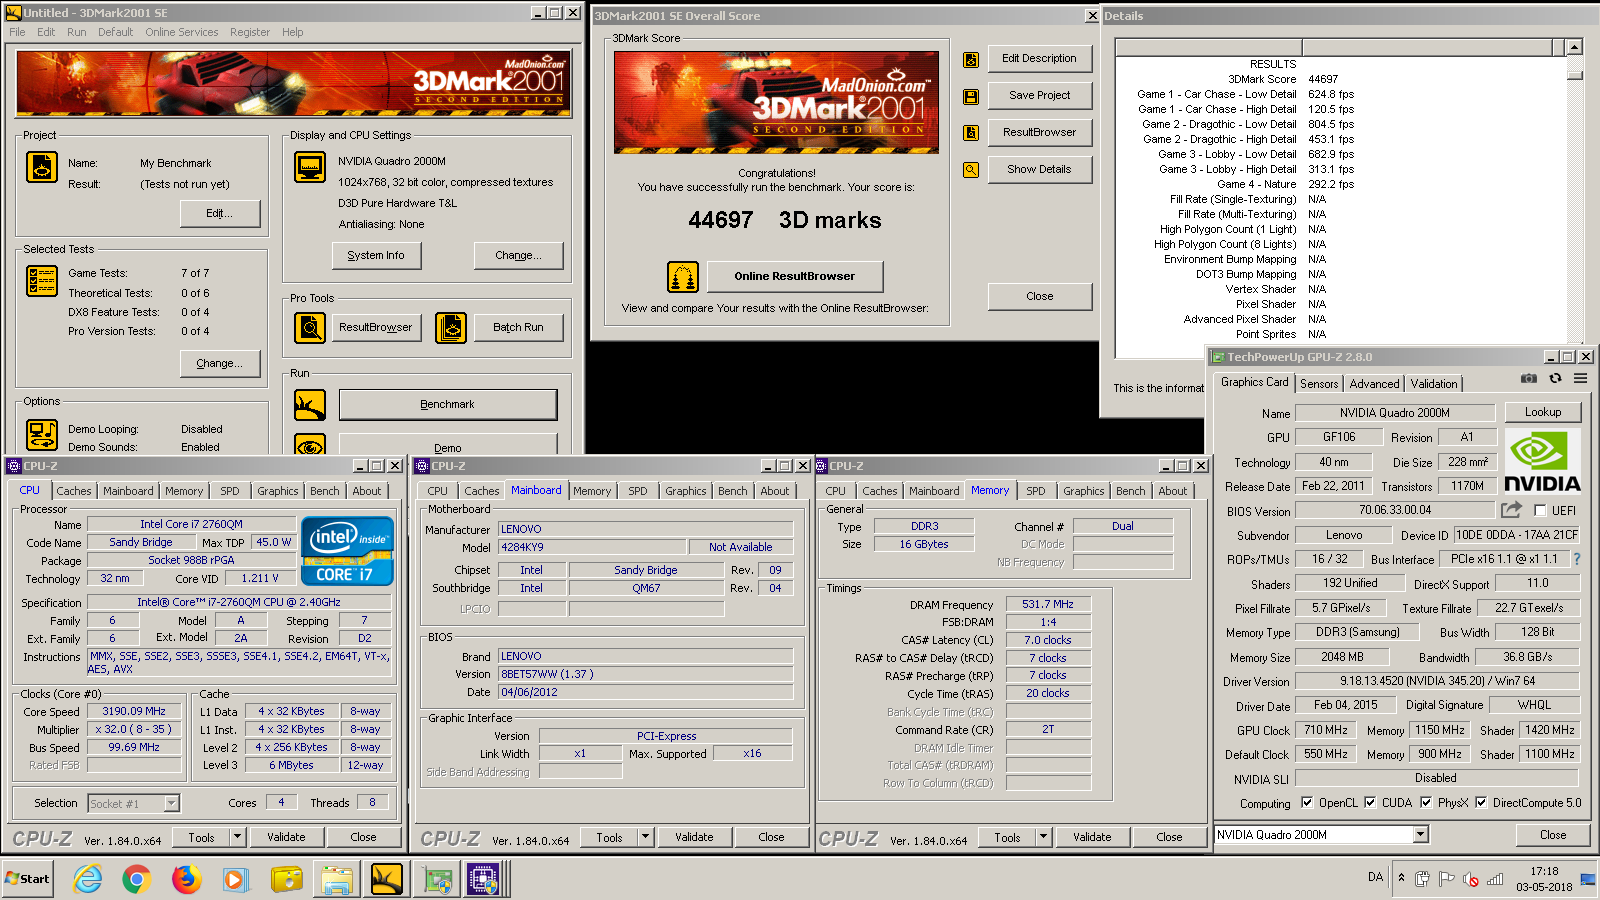Open Internet Explorer from the taskbar

point(89,880)
